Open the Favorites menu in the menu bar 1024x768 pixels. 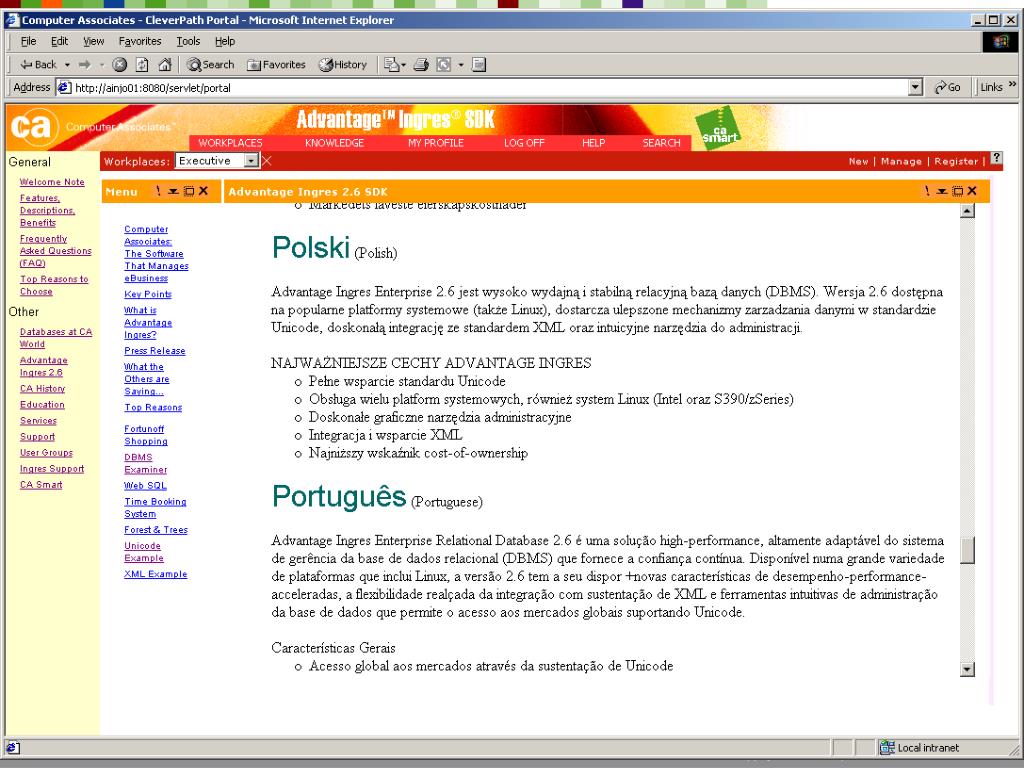(x=140, y=41)
